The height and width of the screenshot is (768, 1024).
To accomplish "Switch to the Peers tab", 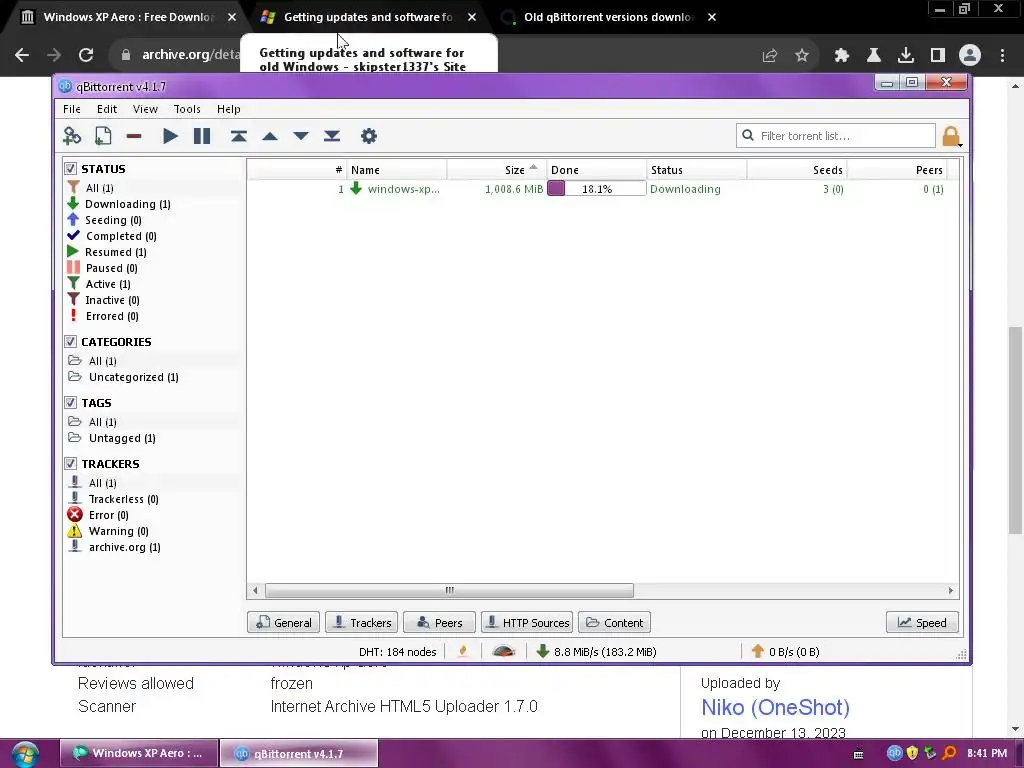I will [439, 622].
